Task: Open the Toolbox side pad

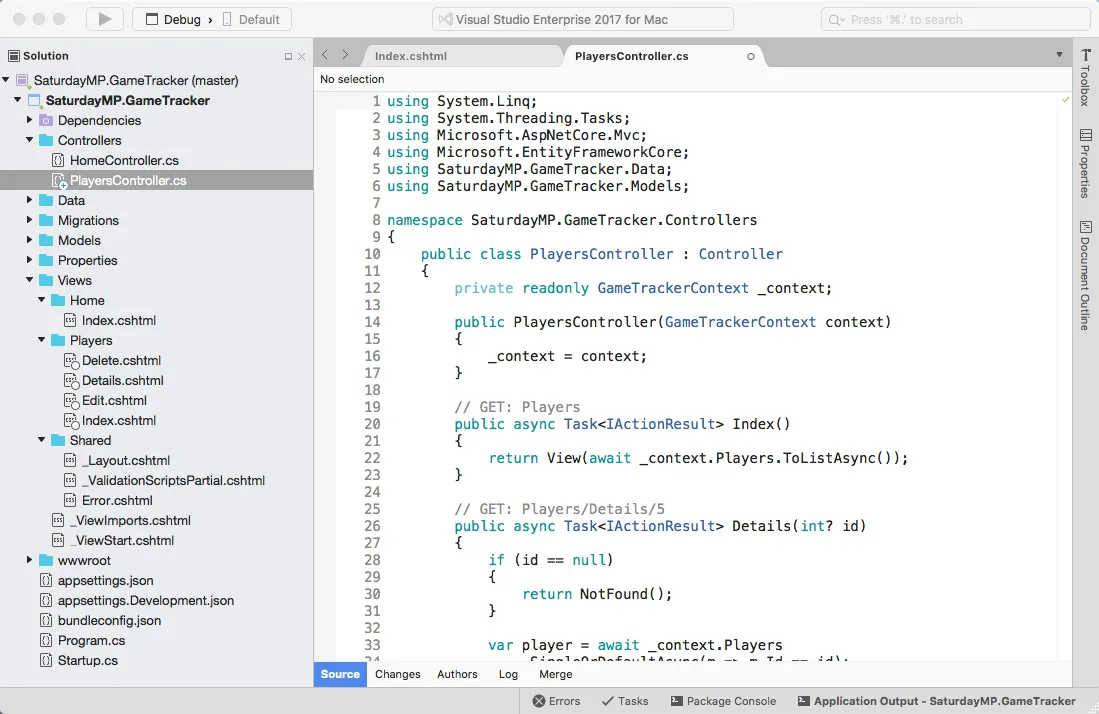Action: (x=1086, y=77)
